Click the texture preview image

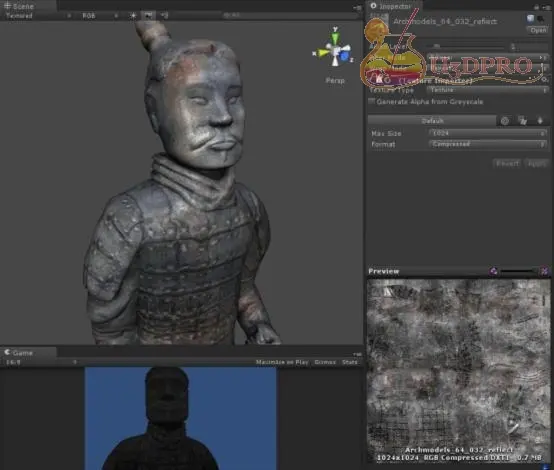pyautogui.click(x=458, y=370)
